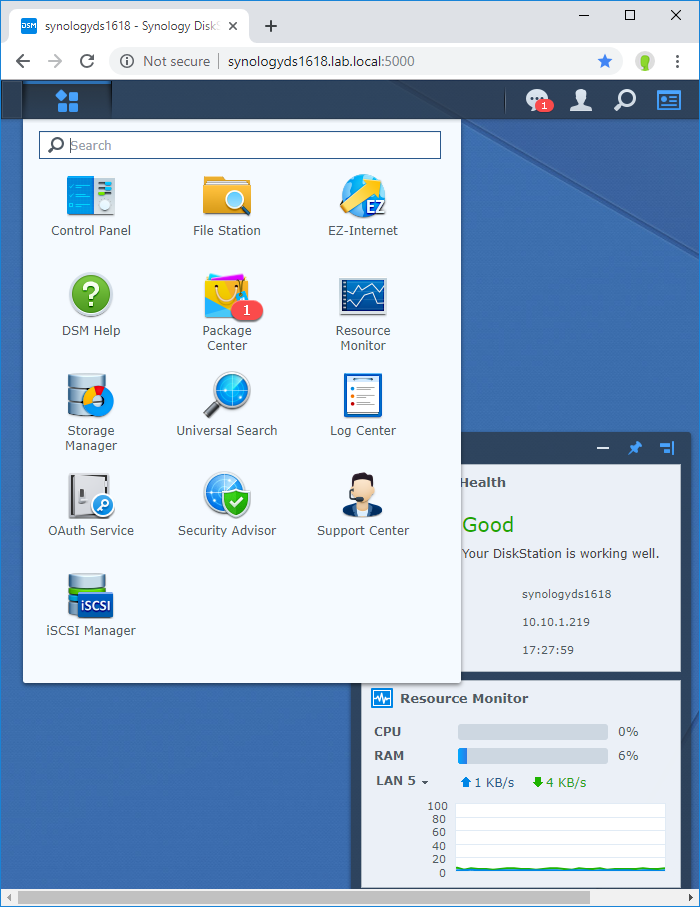Pin the widget panel
Image resolution: width=700 pixels, height=907 pixels.
[x=635, y=448]
